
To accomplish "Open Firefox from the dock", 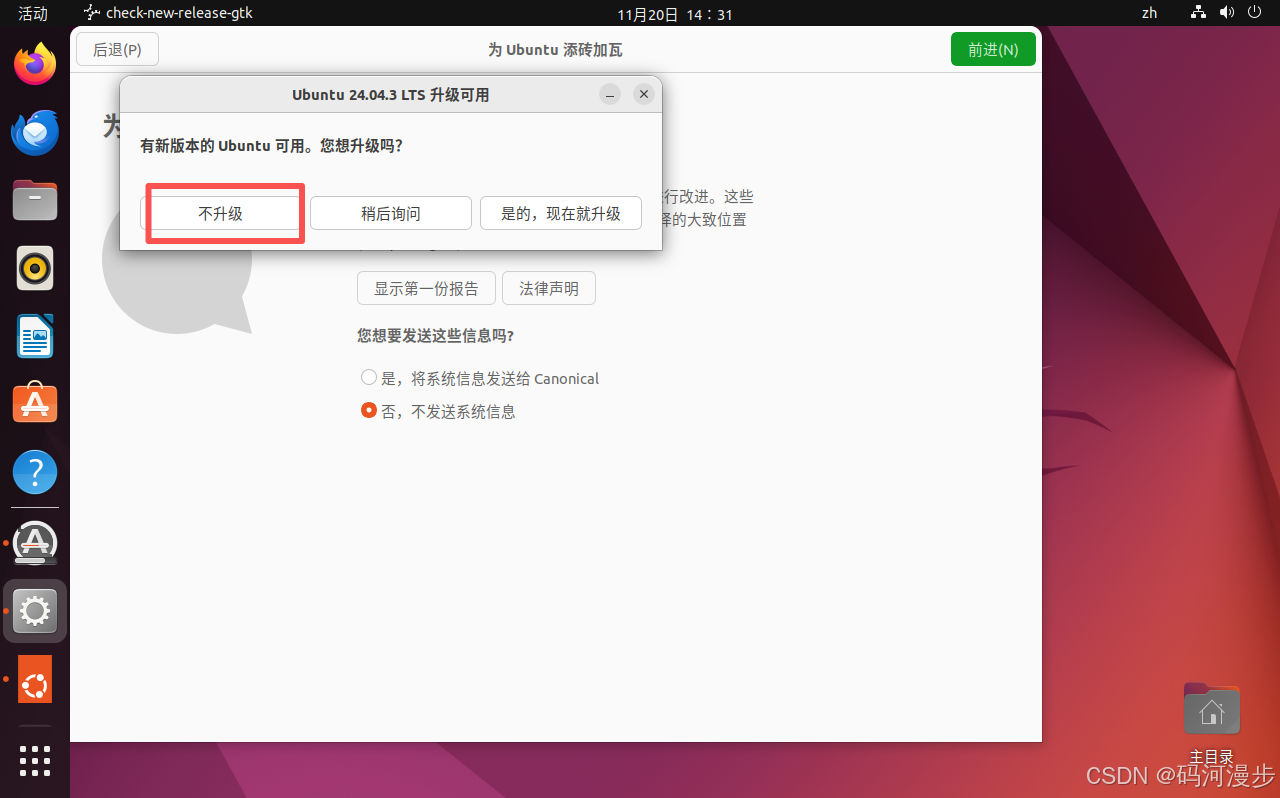I will click(x=35, y=65).
